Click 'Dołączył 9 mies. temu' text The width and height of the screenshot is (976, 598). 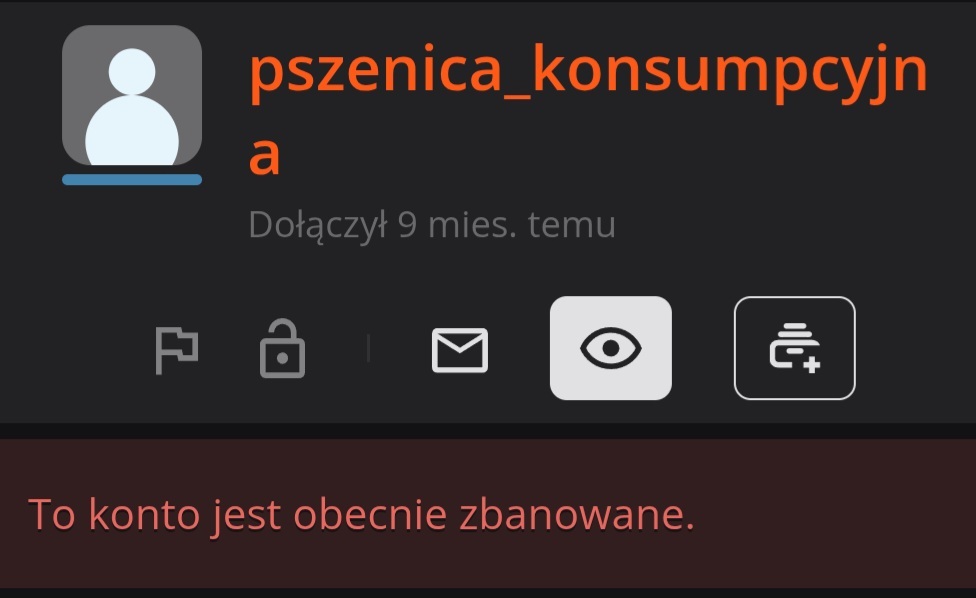tap(432, 225)
